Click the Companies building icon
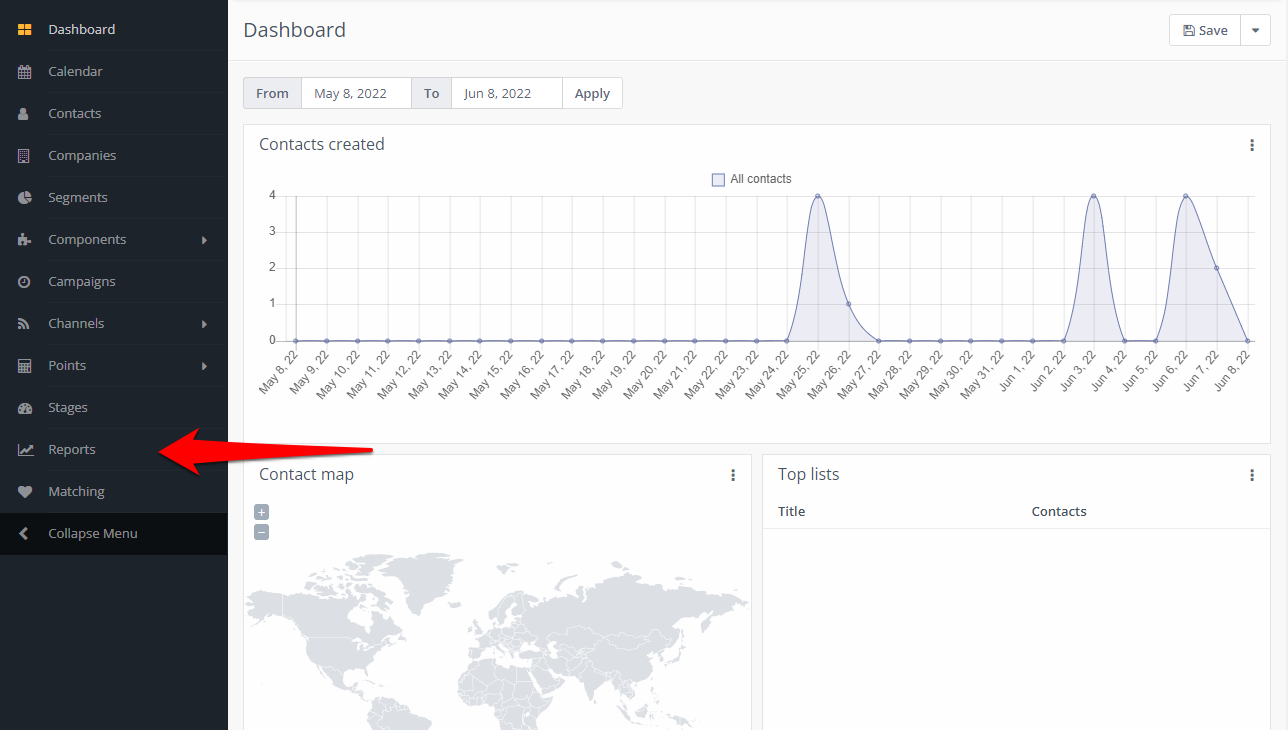 pos(24,156)
